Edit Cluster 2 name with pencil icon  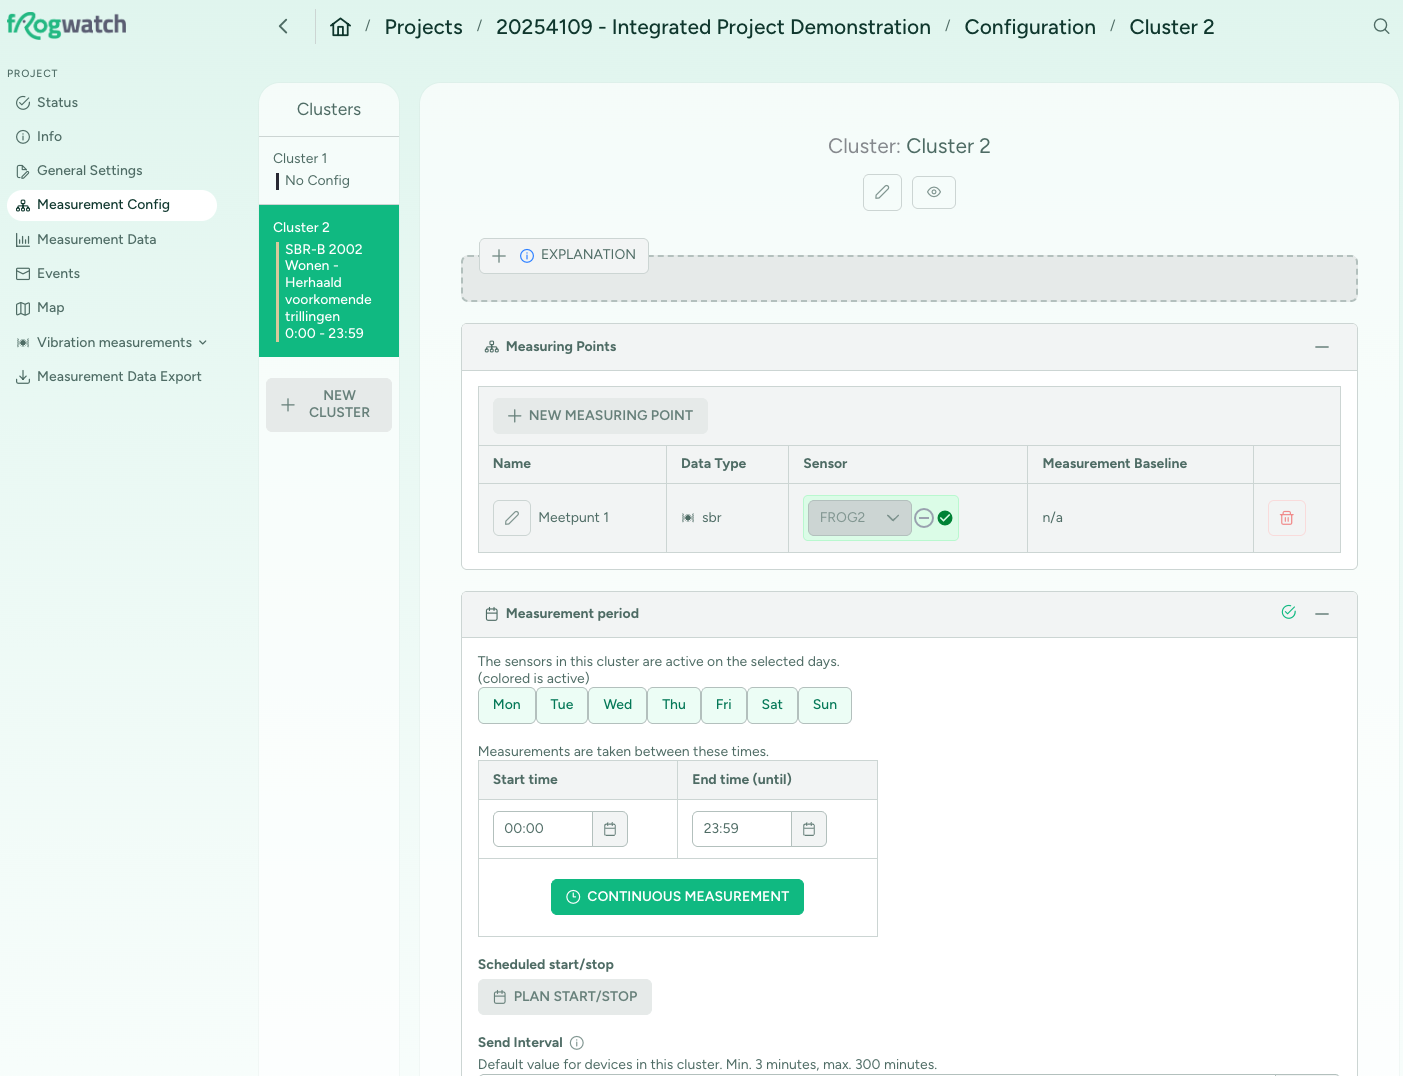click(x=882, y=192)
